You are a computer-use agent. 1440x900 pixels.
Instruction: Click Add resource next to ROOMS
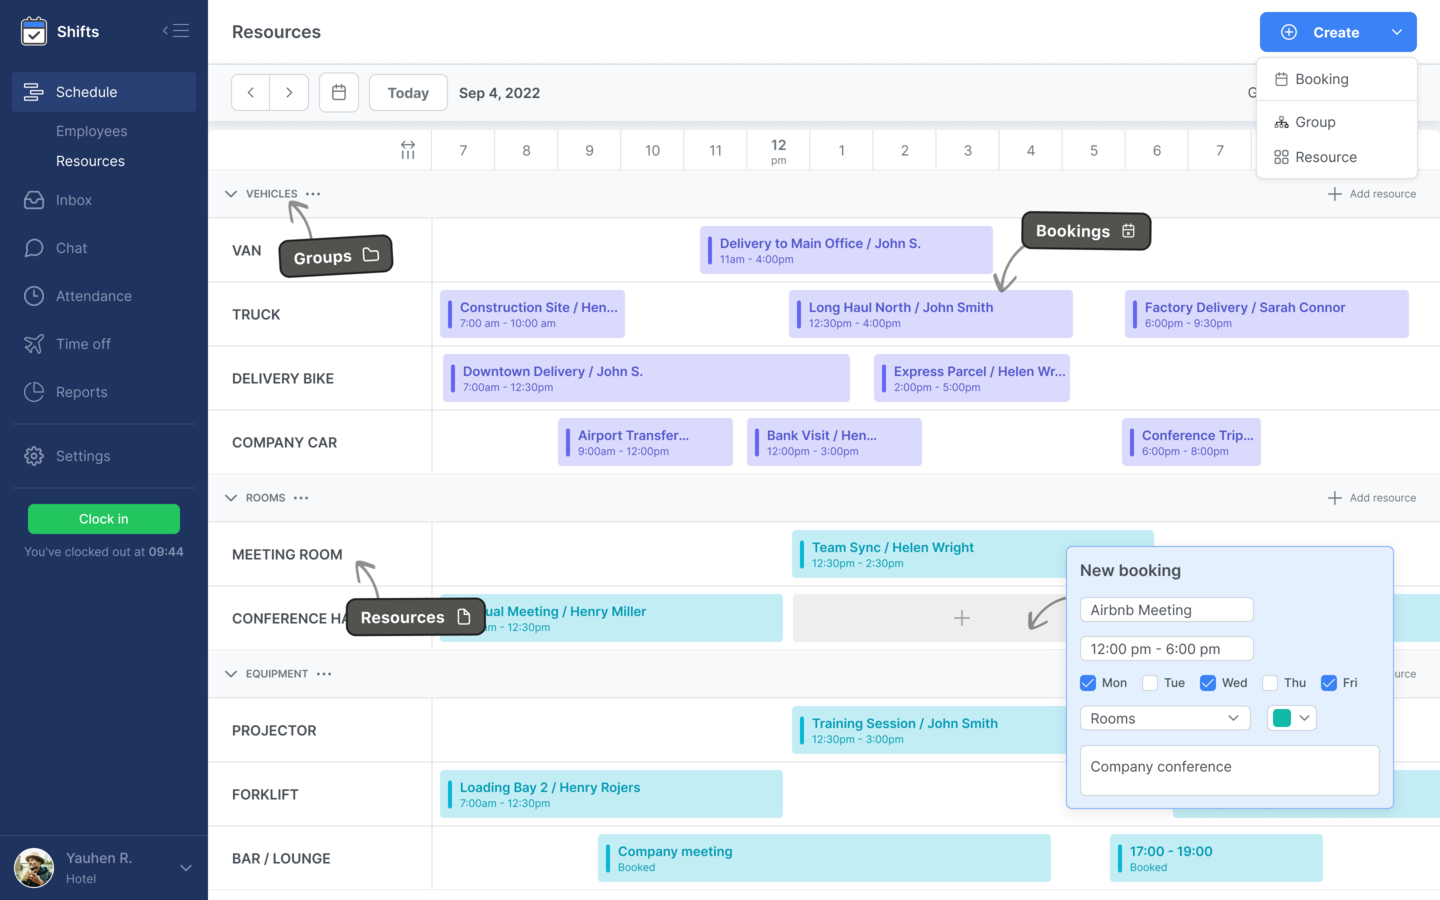[1372, 497]
